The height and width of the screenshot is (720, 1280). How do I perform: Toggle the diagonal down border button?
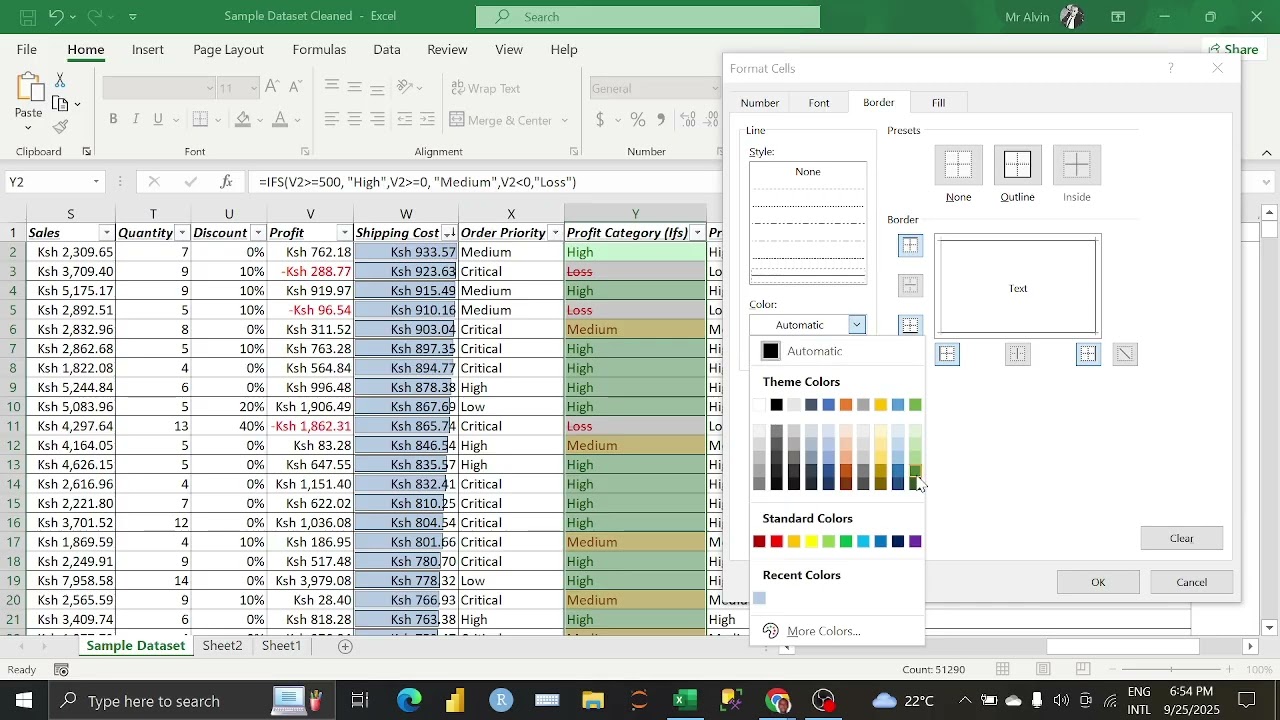(1125, 354)
